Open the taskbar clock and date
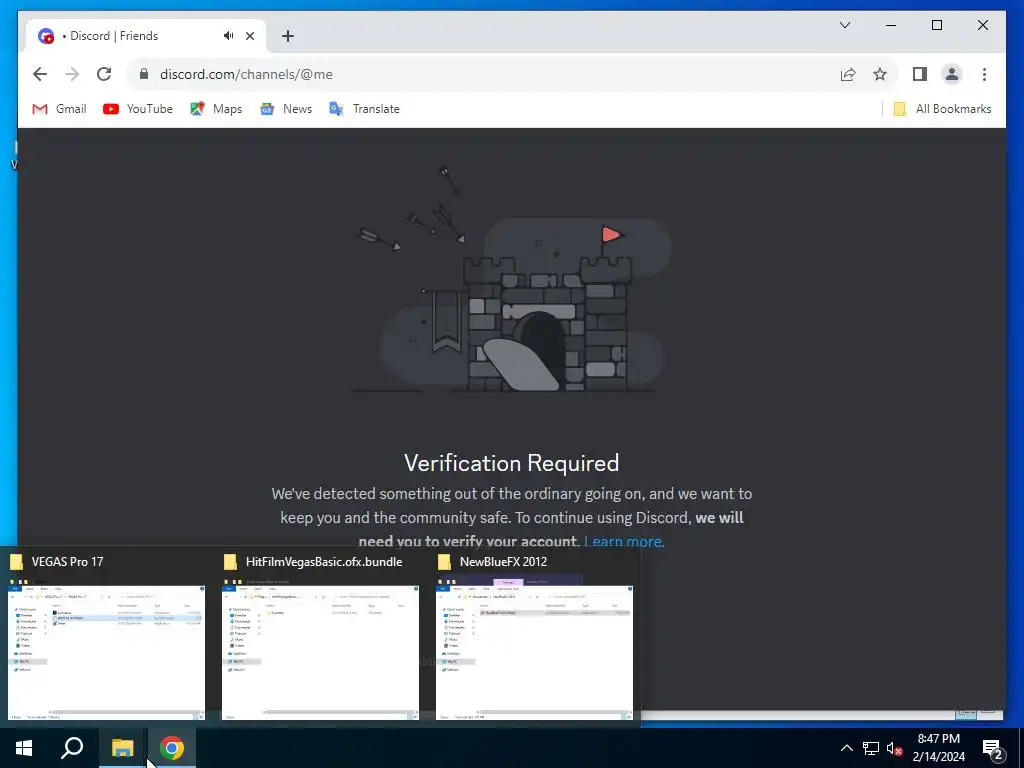1024x768 pixels. click(938, 748)
